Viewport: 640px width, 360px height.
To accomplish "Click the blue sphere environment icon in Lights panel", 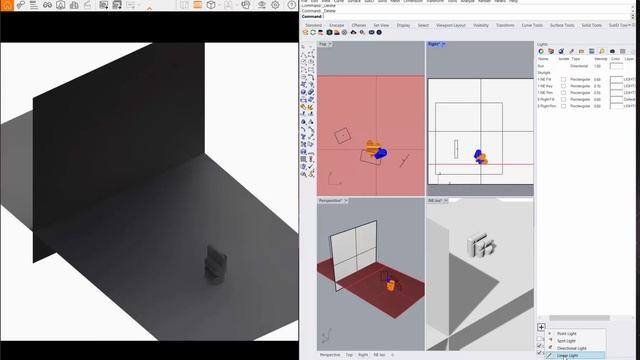I will point(561,51).
